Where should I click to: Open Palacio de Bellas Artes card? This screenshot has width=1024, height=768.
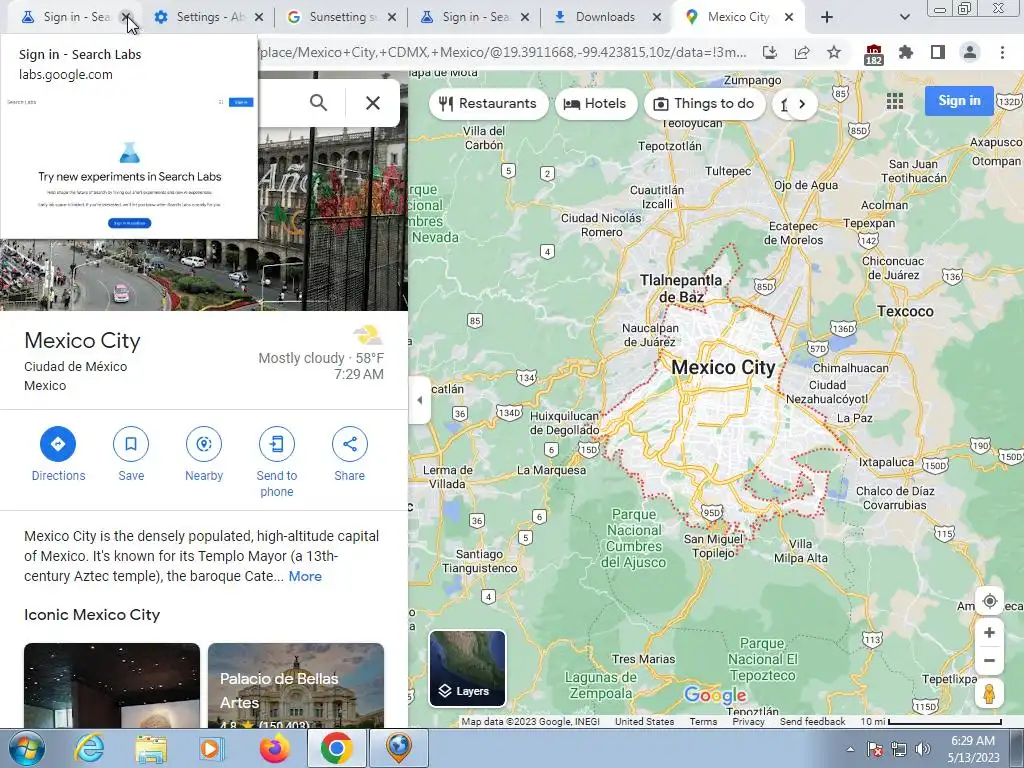296,685
